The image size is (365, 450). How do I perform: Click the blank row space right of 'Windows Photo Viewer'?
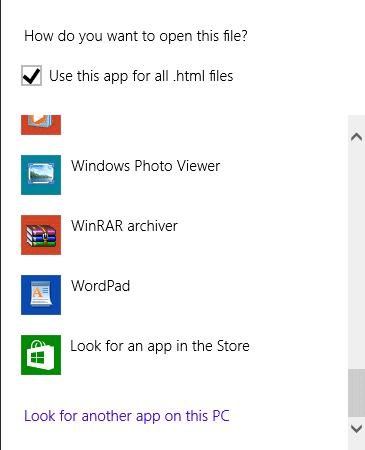tap(283, 175)
